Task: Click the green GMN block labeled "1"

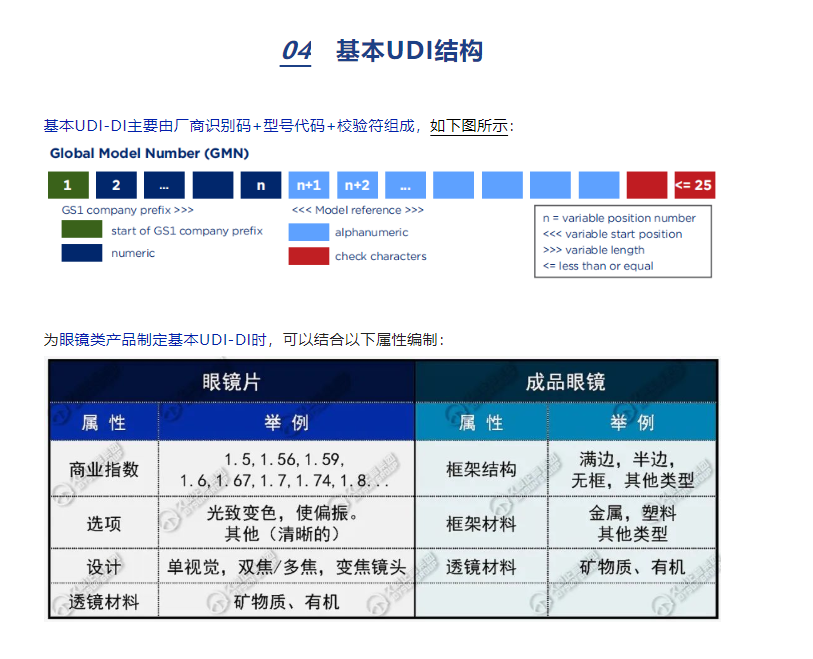Action: [x=68, y=185]
